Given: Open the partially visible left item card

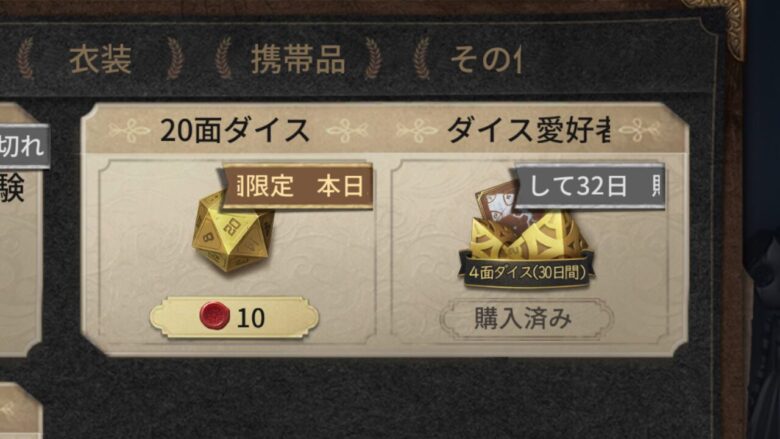Looking at the screenshot, I should click(20, 230).
